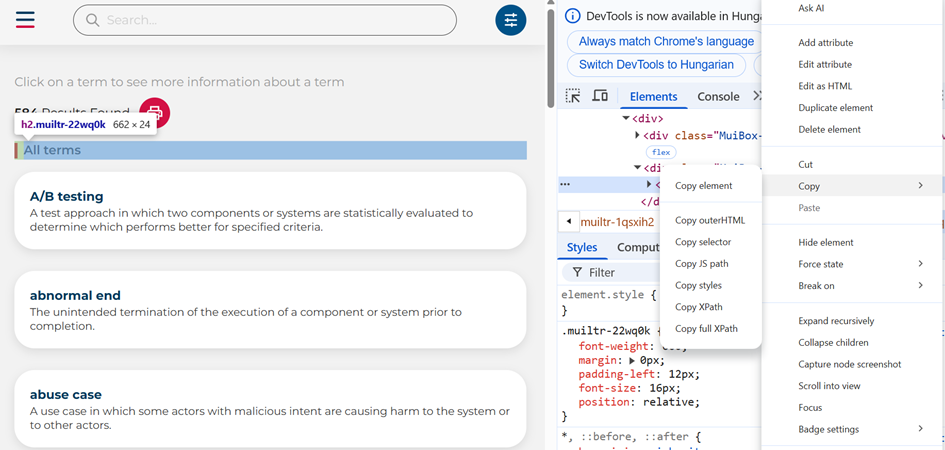Click the three-dots icon beside the selected node
Image resolution: width=945 pixels, height=450 pixels.
tap(565, 184)
